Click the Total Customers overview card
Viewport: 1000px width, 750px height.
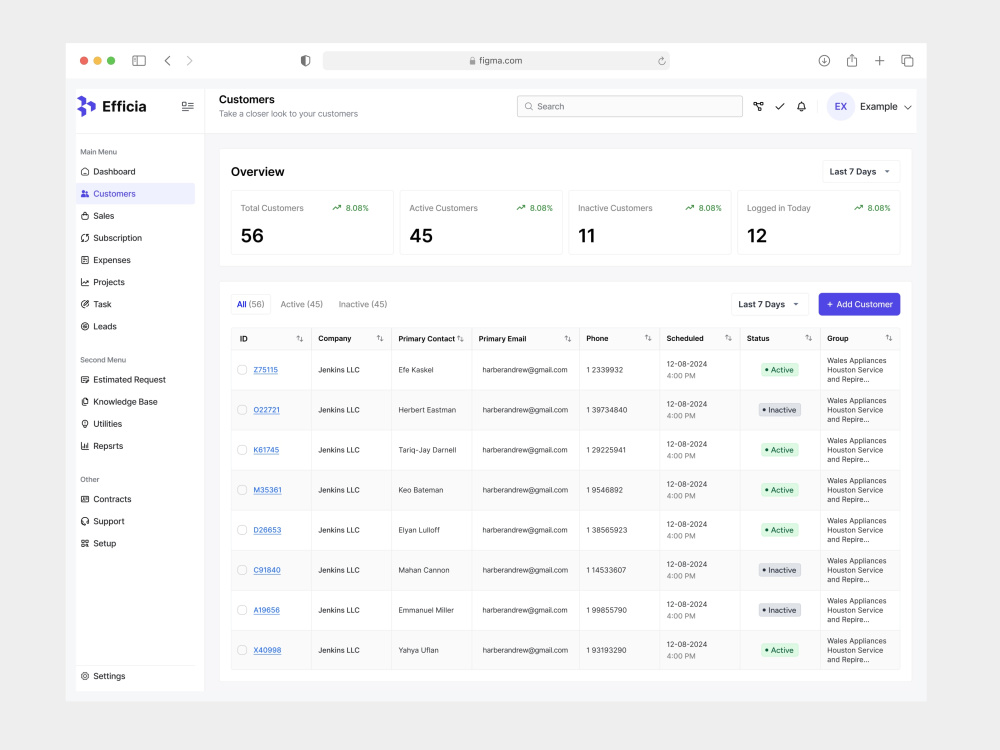pyautogui.click(x=312, y=222)
